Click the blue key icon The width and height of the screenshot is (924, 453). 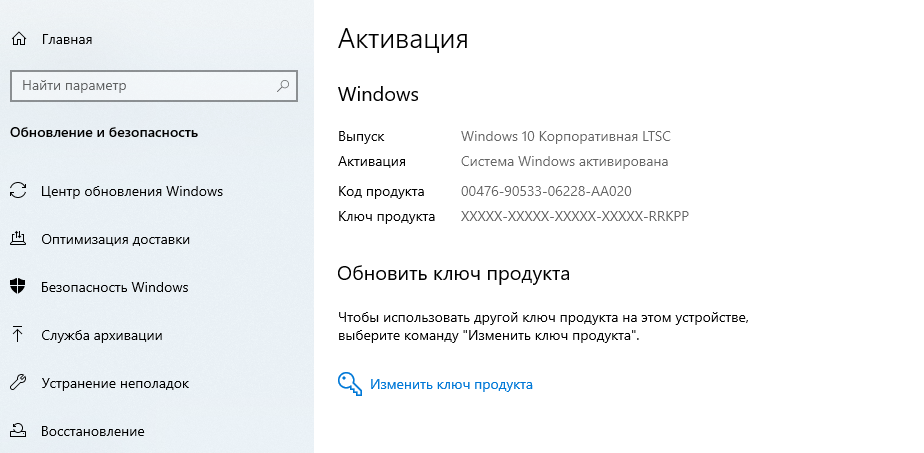point(349,384)
